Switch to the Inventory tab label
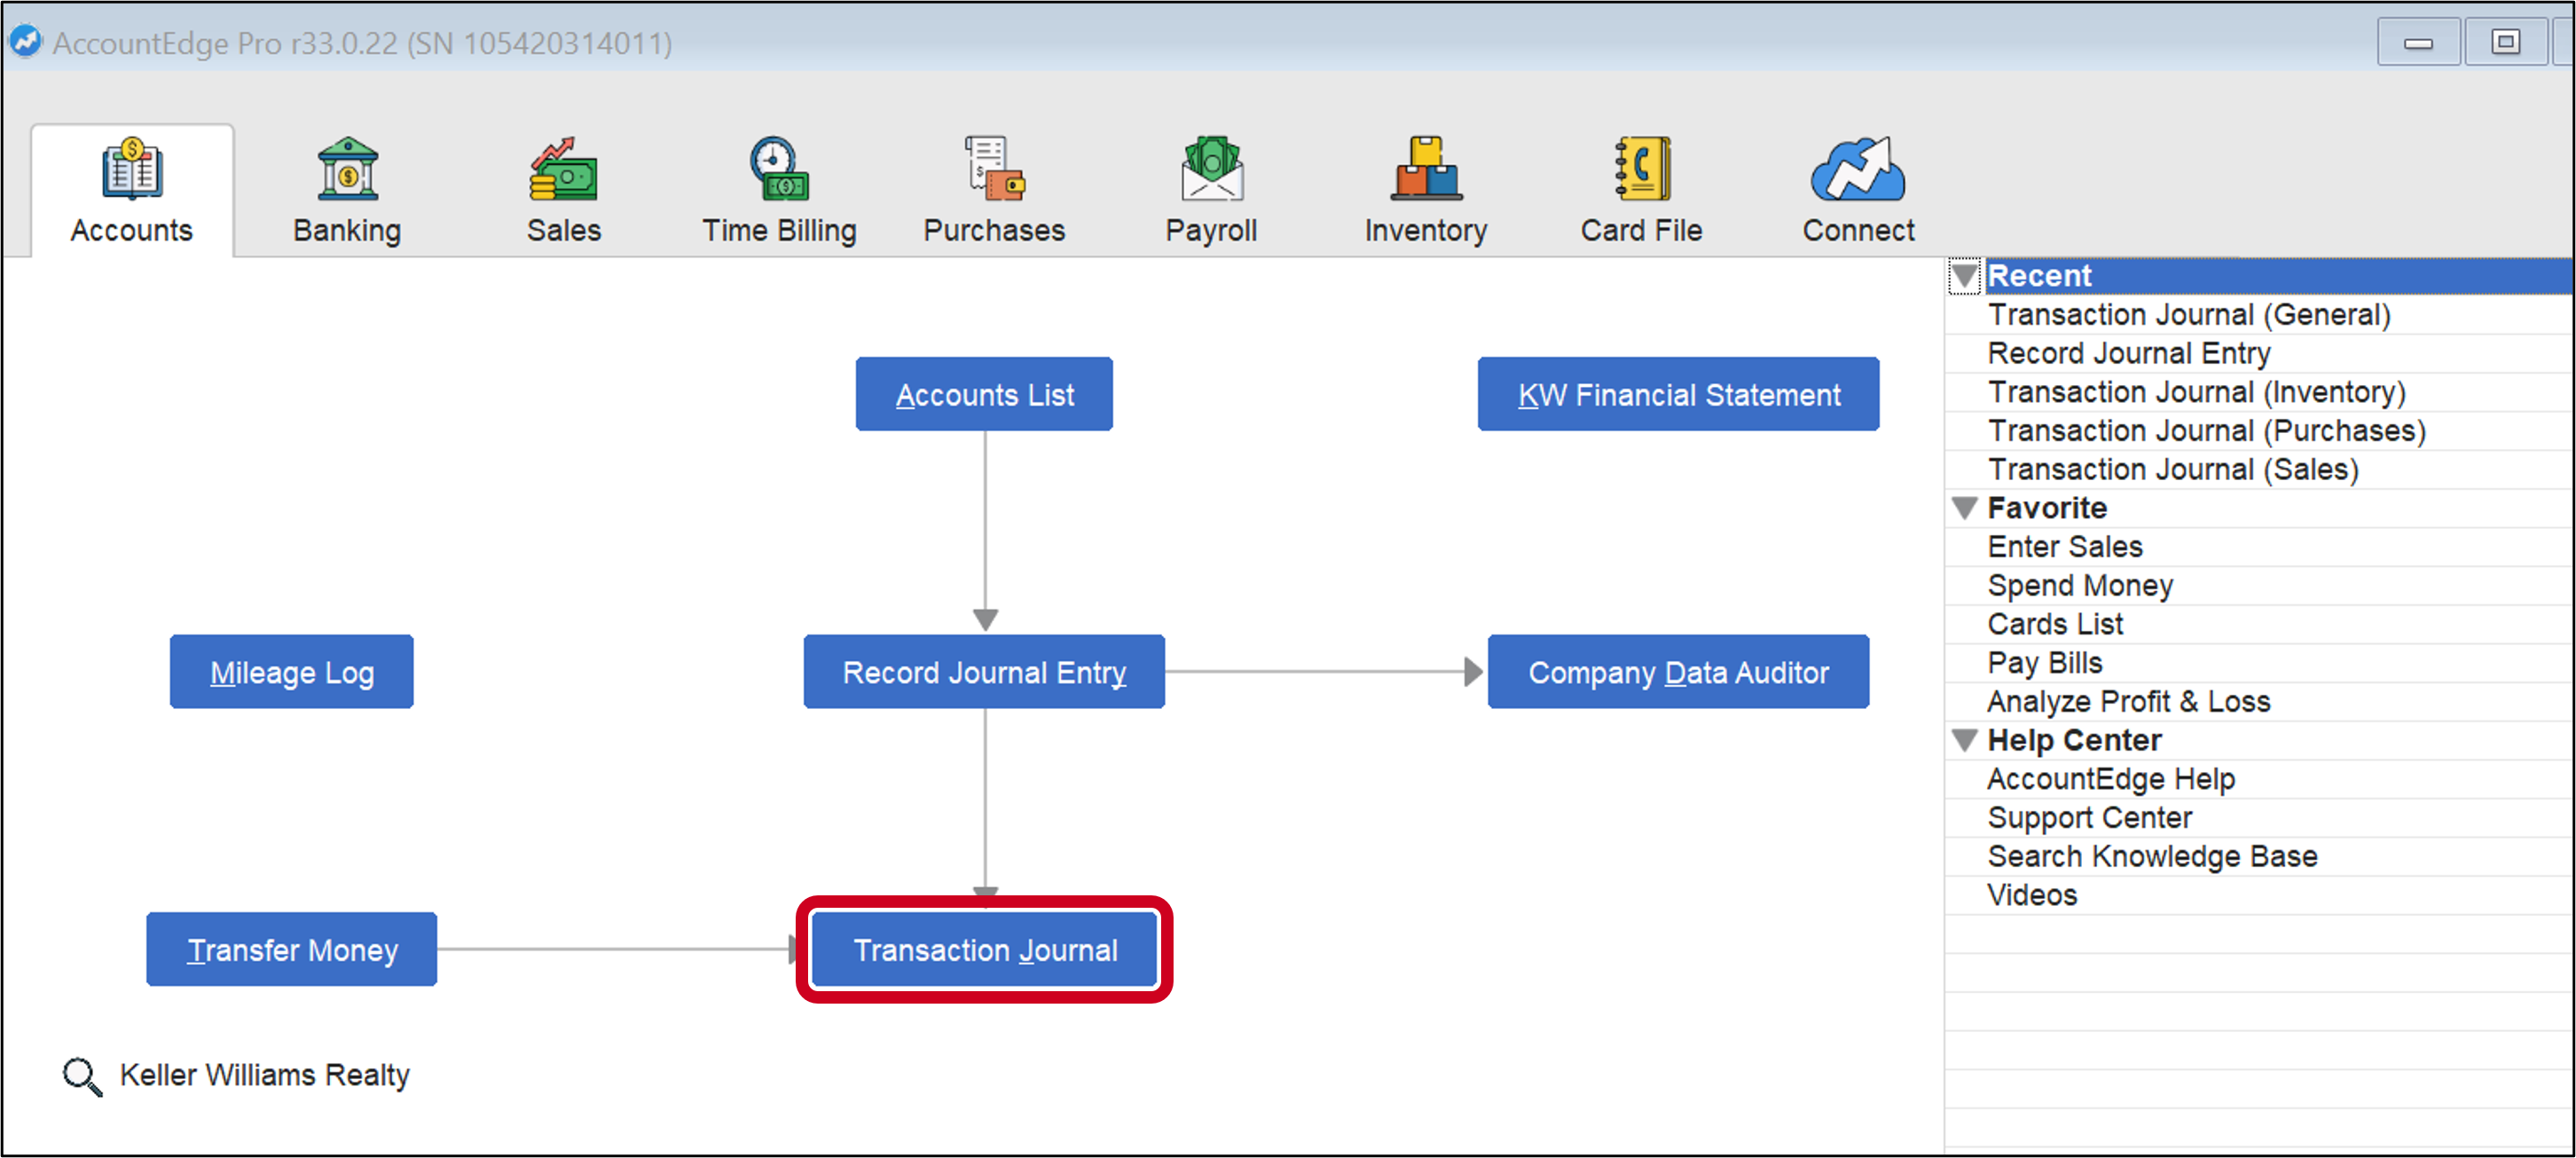The height and width of the screenshot is (1158, 2576). point(1426,230)
